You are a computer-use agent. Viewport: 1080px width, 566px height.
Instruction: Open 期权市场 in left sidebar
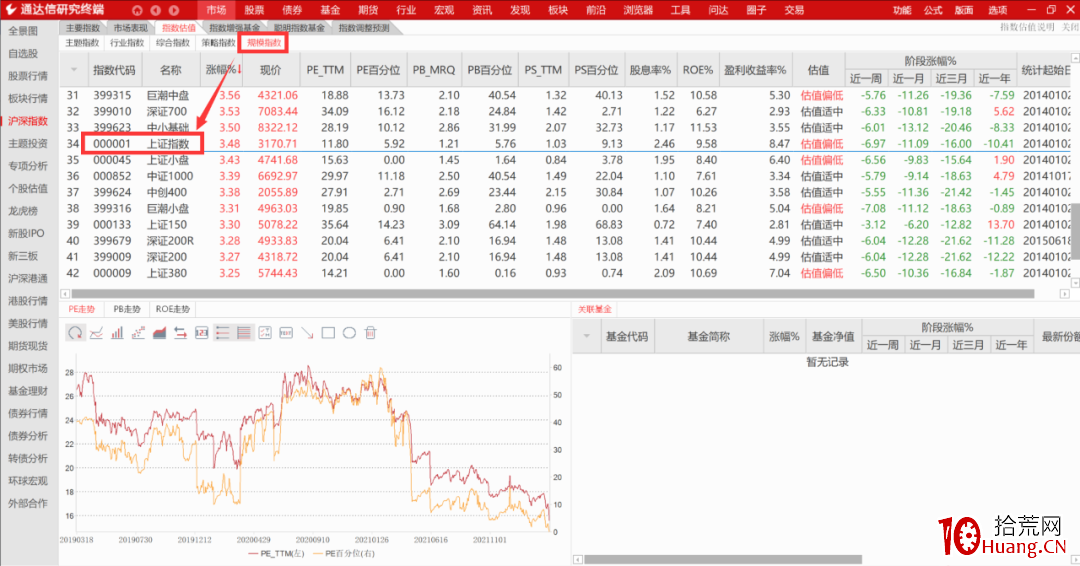(28, 368)
